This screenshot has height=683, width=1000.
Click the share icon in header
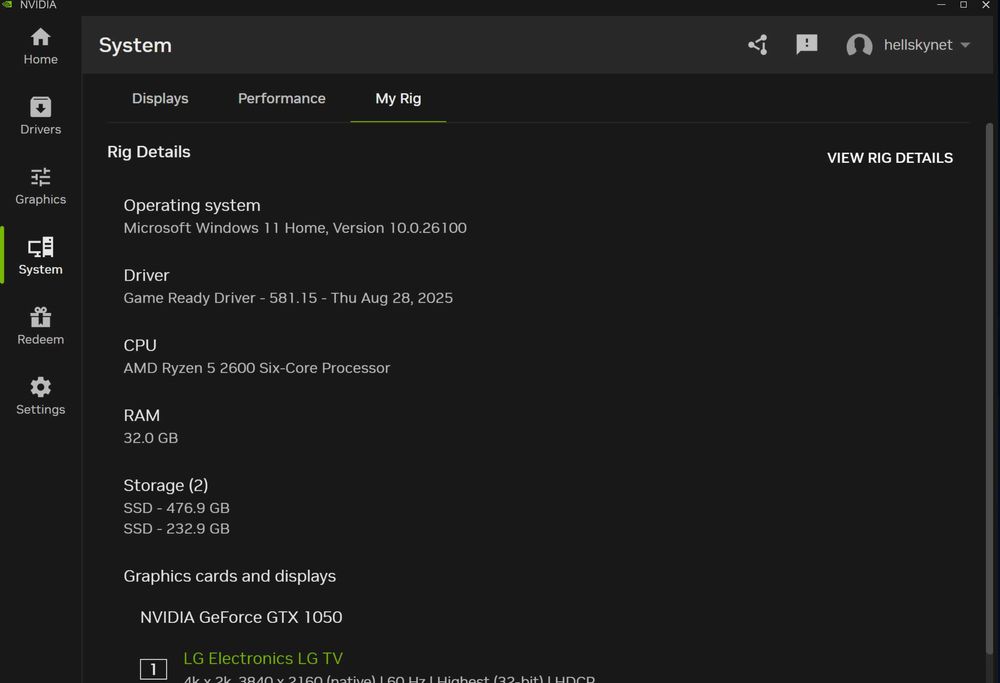coord(758,45)
